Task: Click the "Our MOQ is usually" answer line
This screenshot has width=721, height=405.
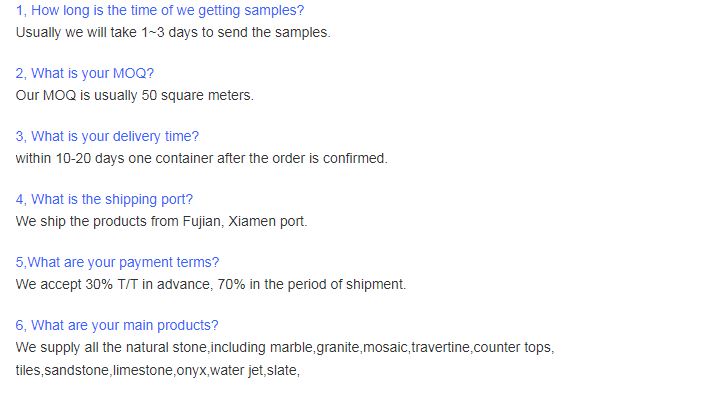Action: tap(135, 96)
